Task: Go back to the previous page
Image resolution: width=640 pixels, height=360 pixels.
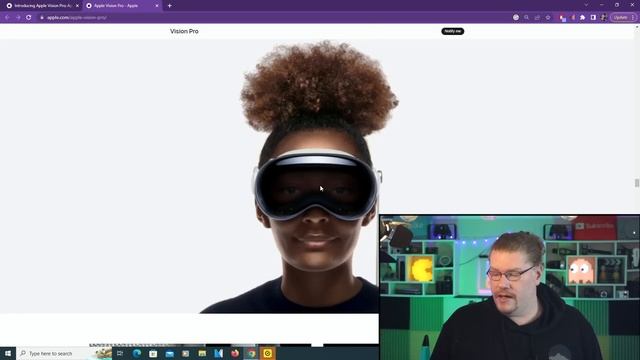Action: coord(7,18)
